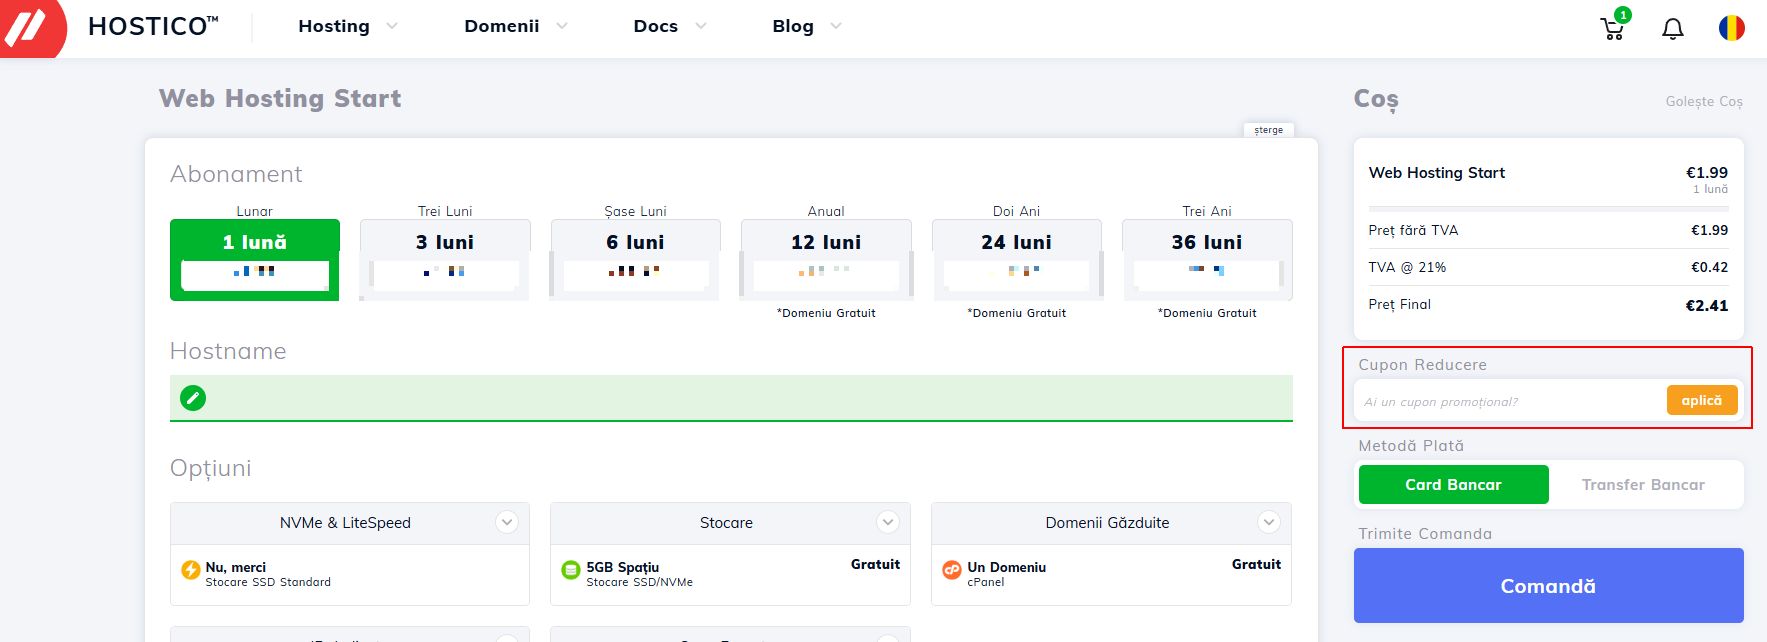Choose Card Bancar payment method
Screen dimensions: 1767x642
1453,484
